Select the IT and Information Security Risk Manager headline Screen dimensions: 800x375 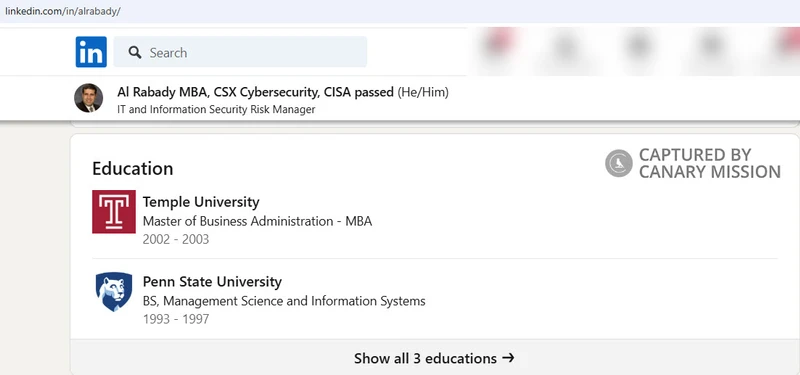coord(216,109)
